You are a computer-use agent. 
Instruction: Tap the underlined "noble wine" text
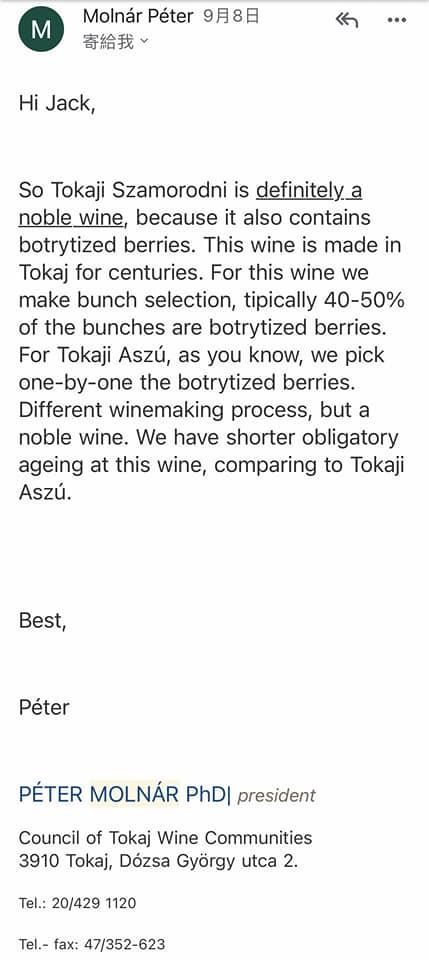pyautogui.click(x=72, y=218)
